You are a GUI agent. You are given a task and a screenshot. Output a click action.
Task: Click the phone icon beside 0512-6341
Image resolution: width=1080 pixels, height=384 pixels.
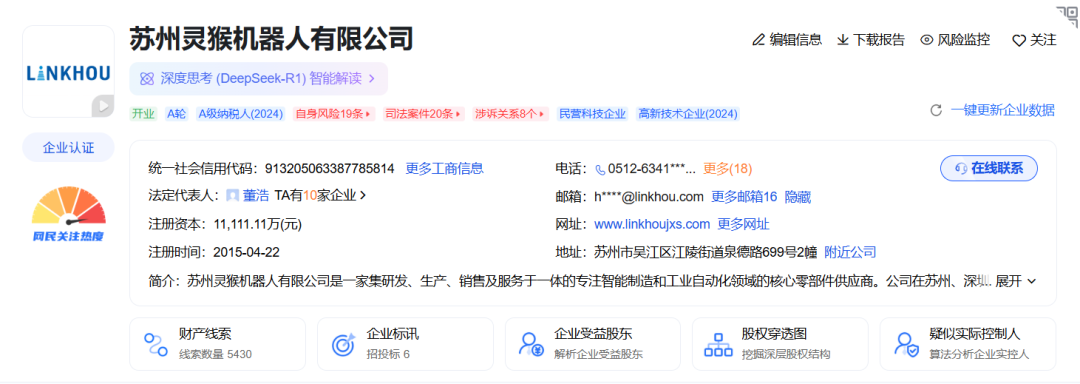(600, 169)
